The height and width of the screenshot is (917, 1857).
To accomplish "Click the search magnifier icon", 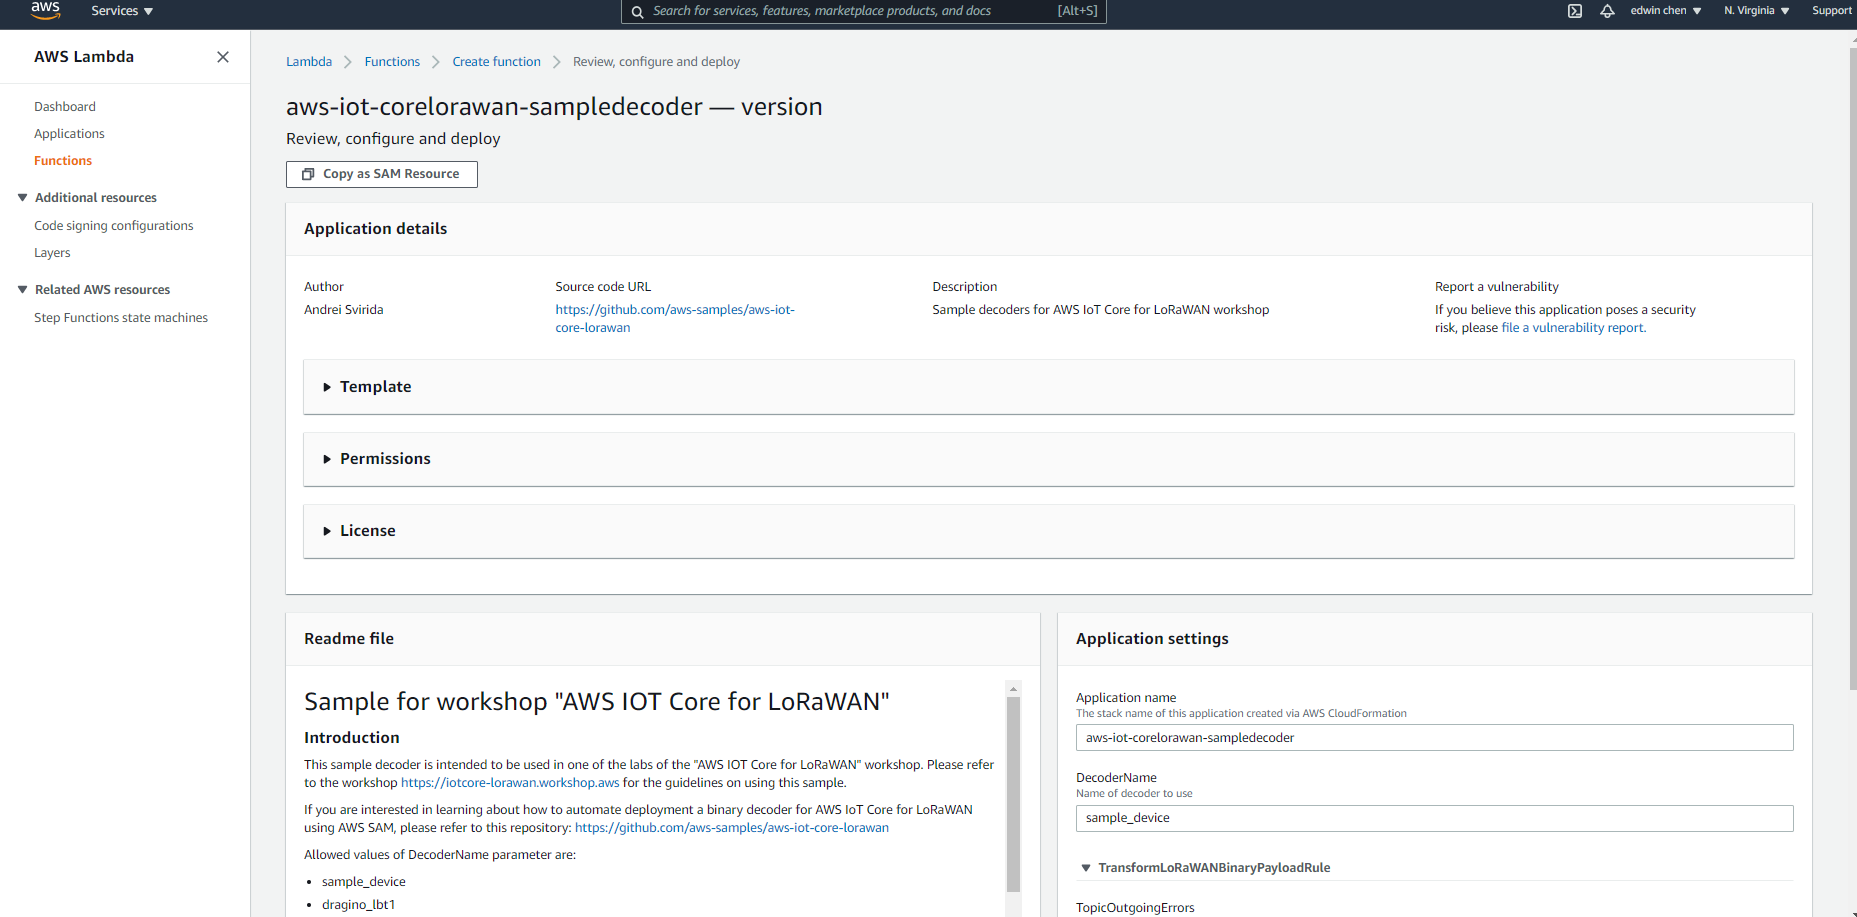I will pos(637,12).
